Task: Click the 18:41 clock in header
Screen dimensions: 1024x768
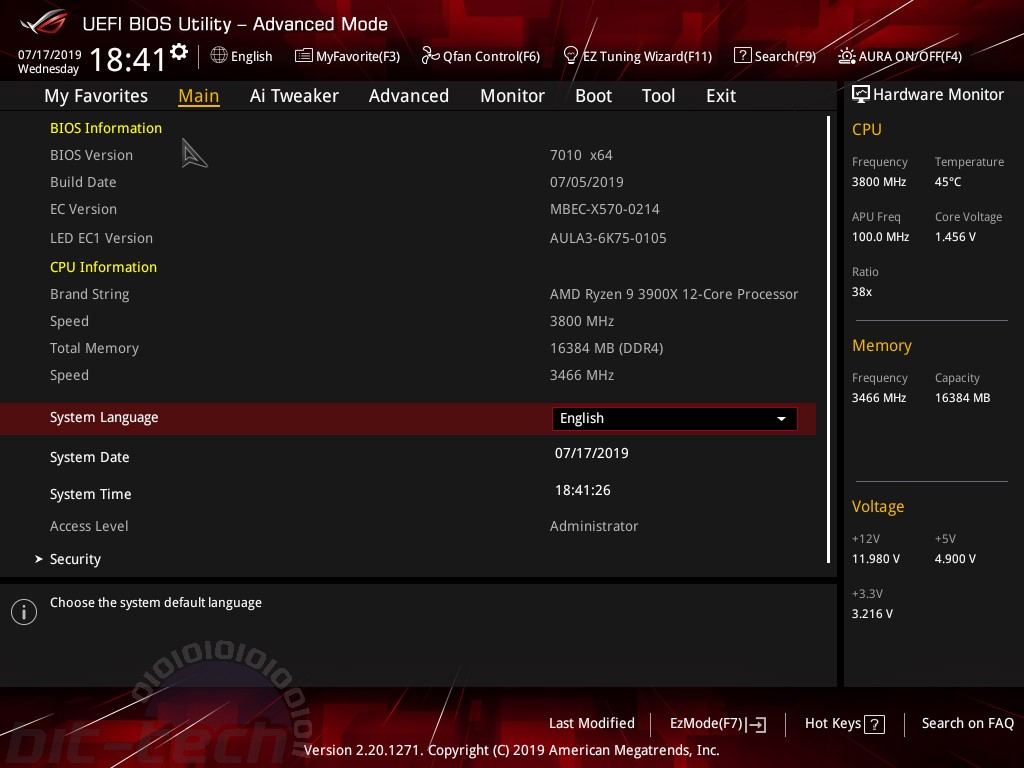Action: (x=128, y=59)
